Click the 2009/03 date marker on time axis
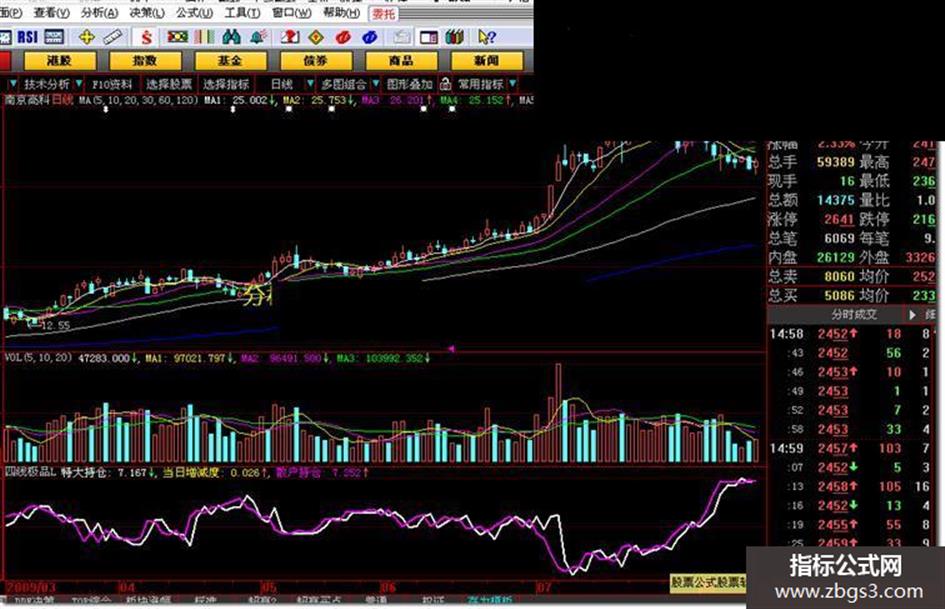The width and height of the screenshot is (945, 609). pos(31,587)
